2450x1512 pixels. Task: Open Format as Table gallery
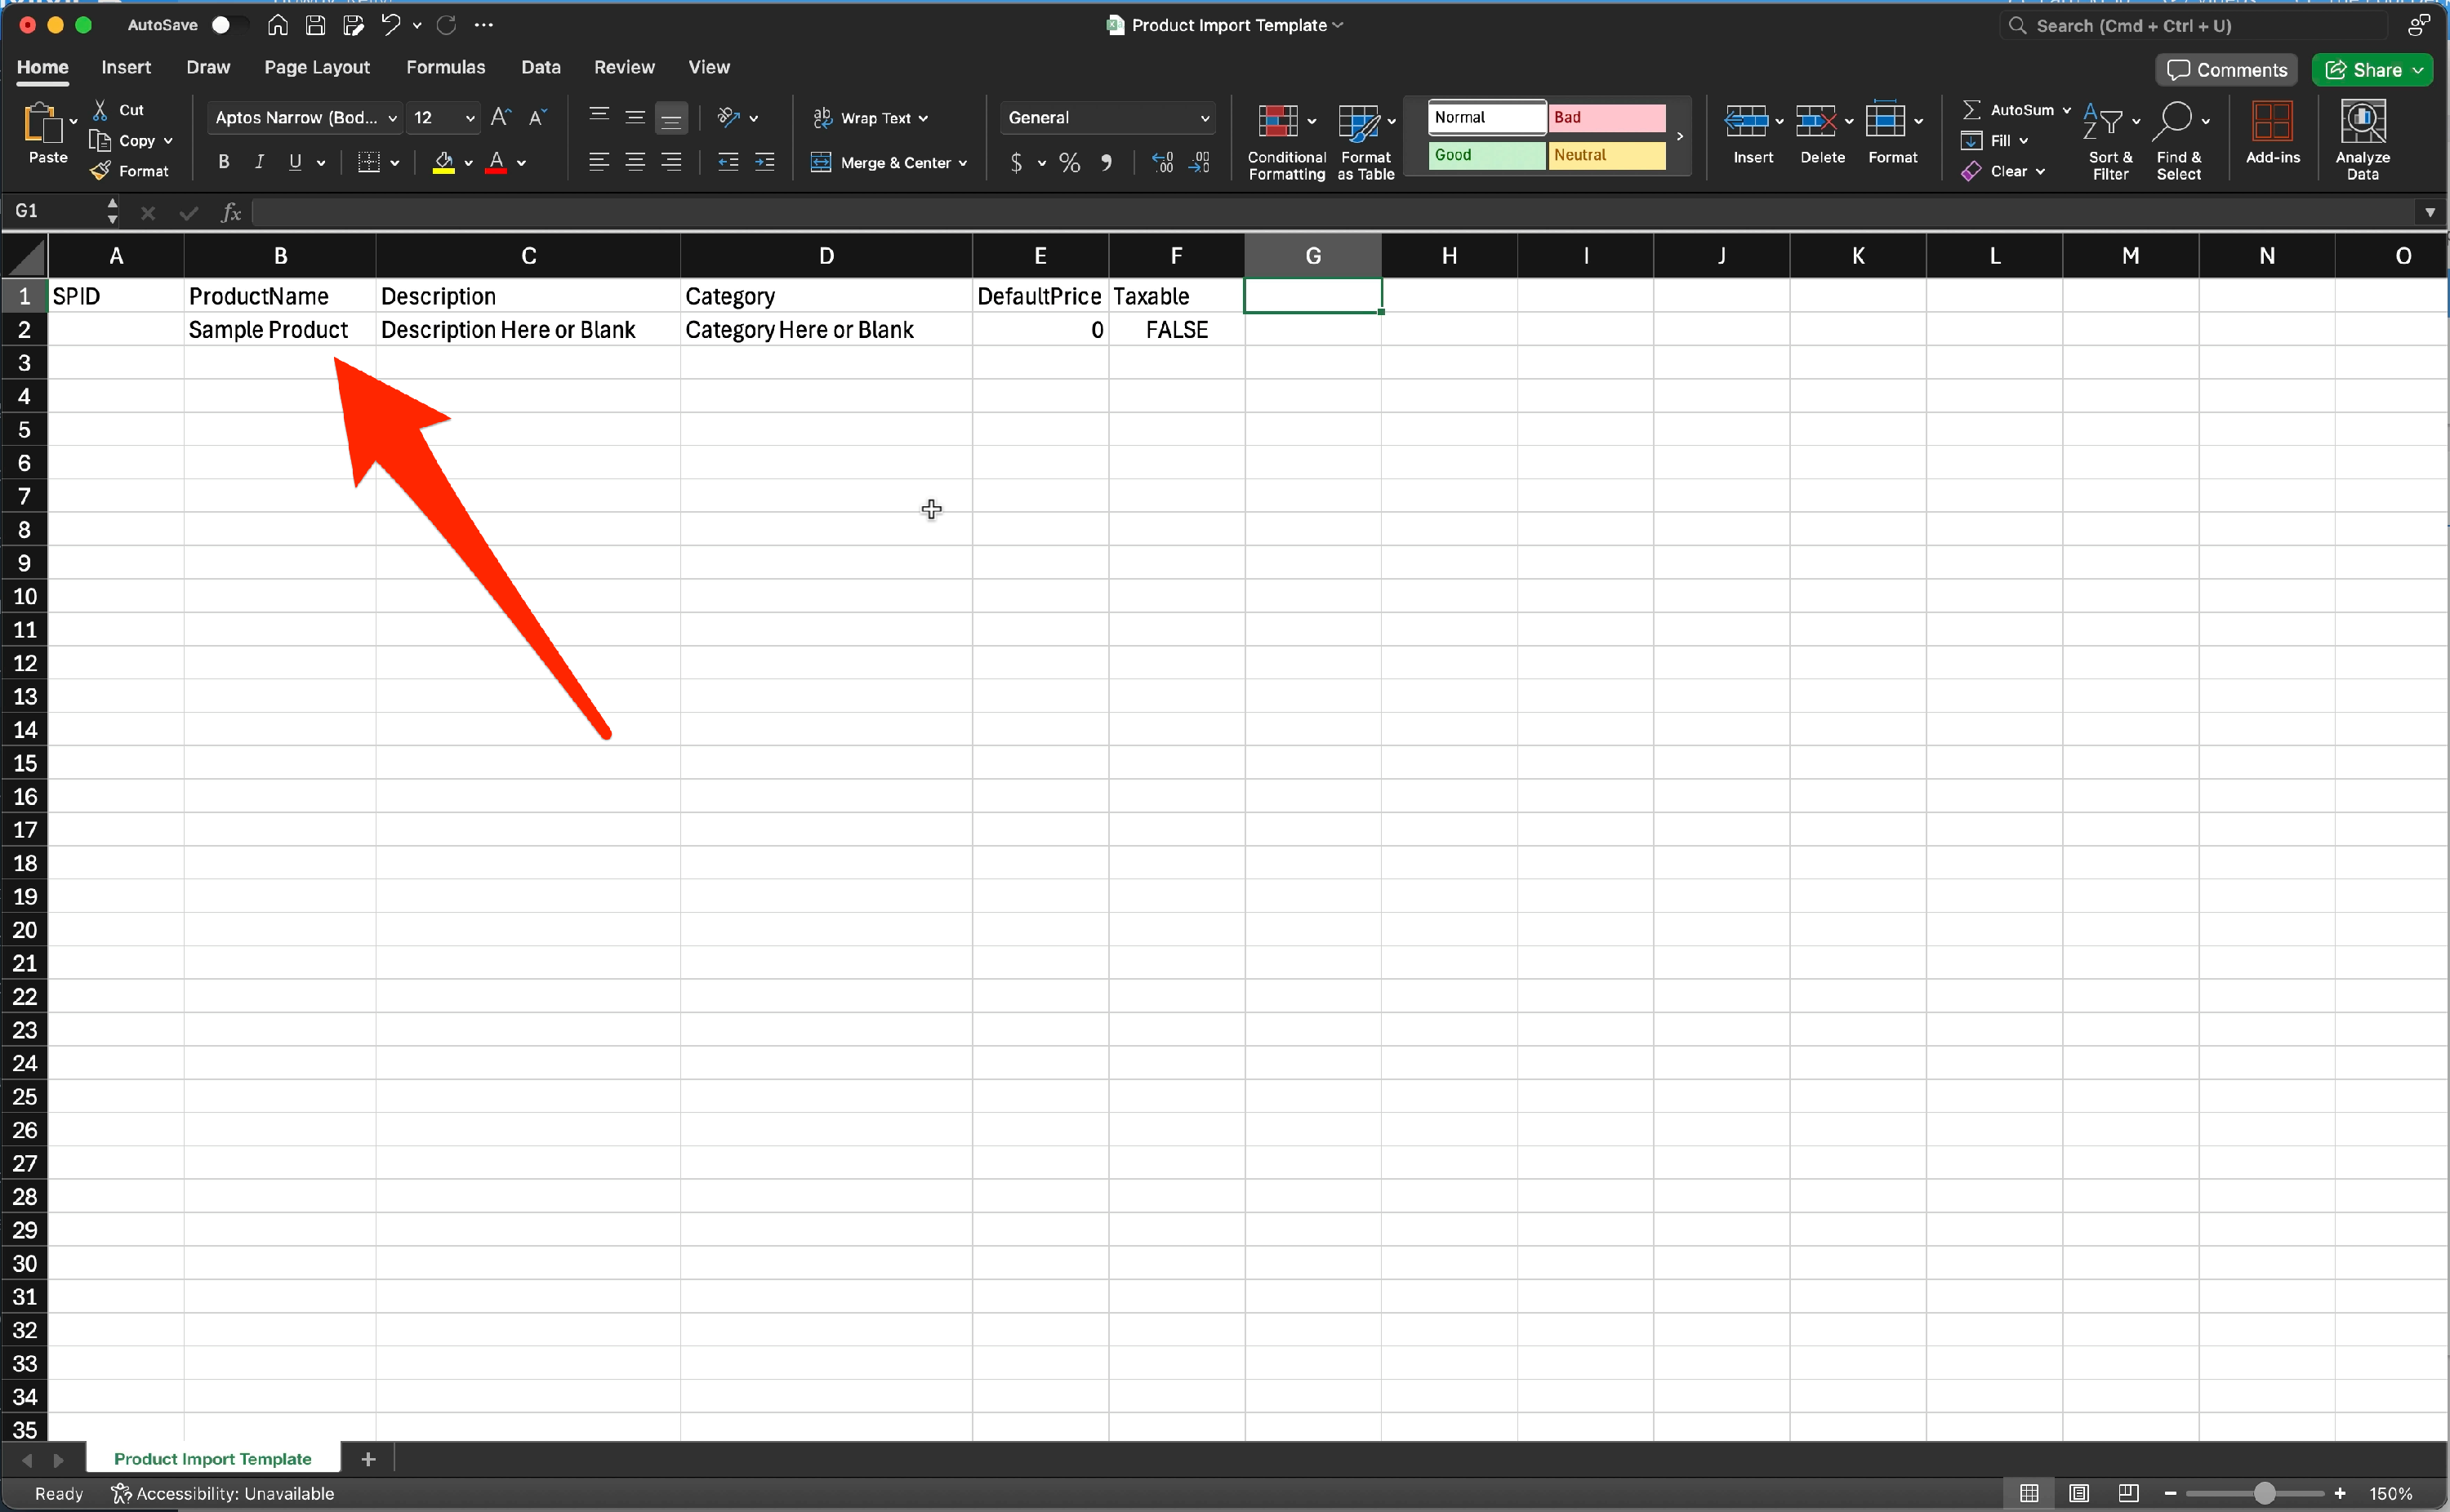pos(1358,121)
